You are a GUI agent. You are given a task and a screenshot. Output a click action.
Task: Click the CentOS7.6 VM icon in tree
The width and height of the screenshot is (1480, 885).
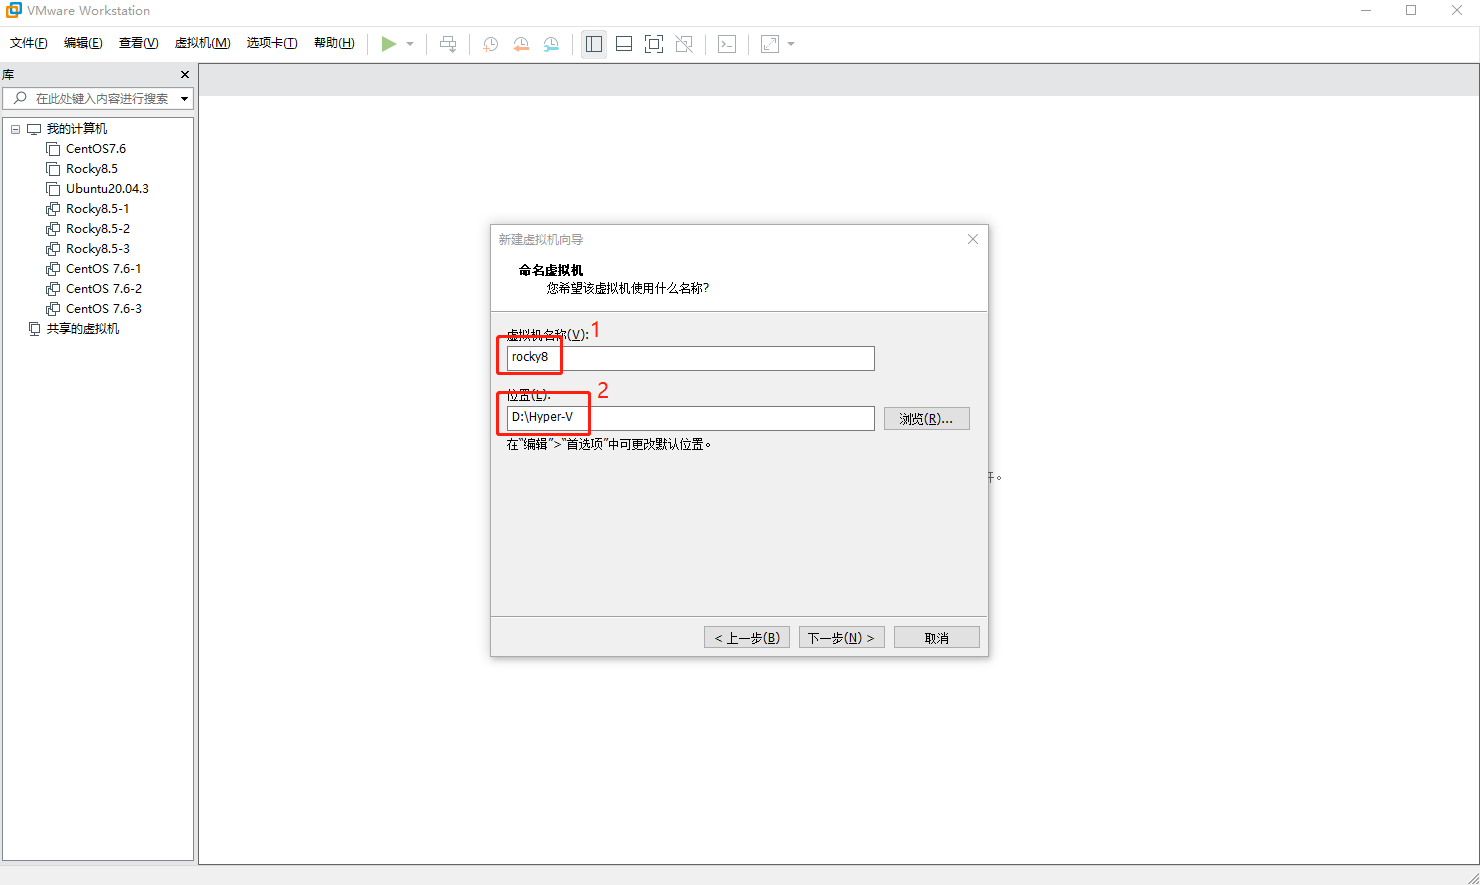click(x=53, y=149)
